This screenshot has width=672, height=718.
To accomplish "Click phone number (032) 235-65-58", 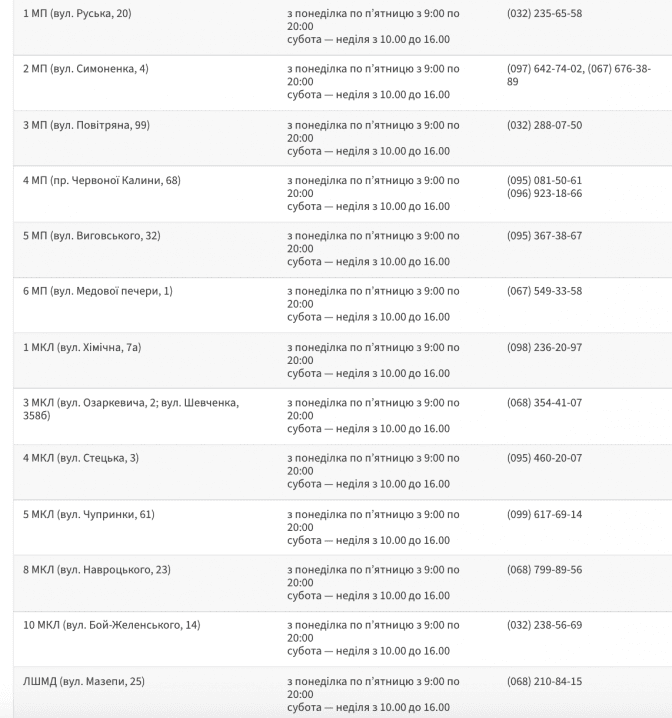I will point(544,14).
